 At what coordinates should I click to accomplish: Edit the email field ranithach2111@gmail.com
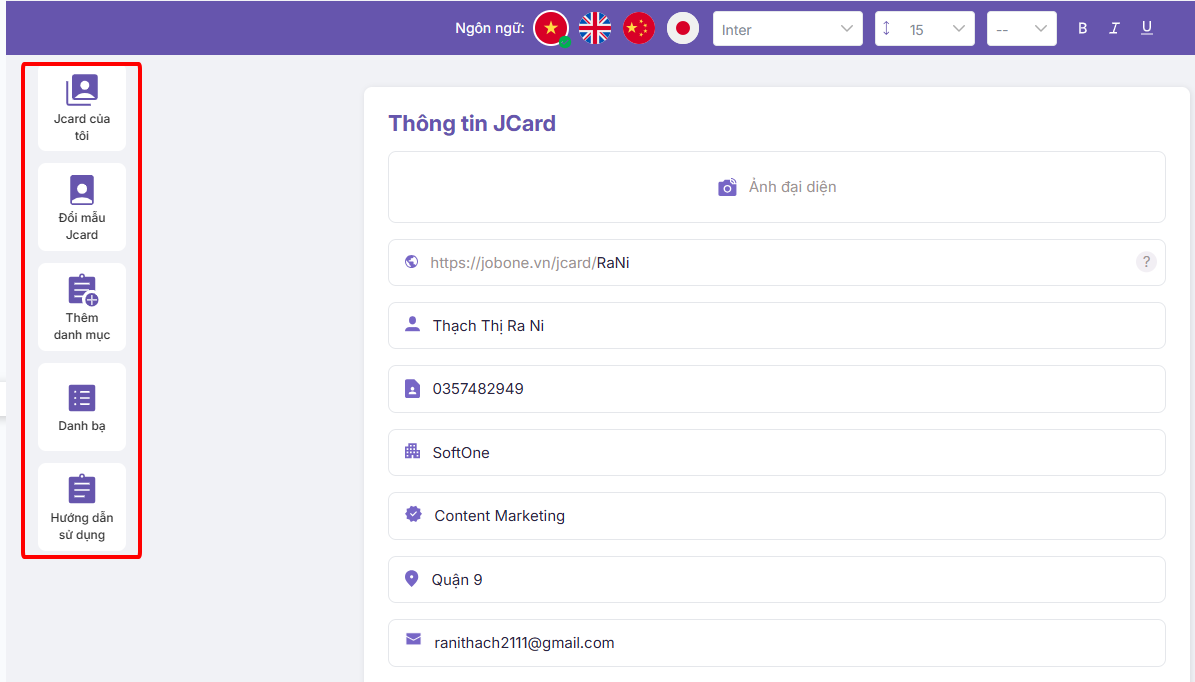pyautogui.click(x=777, y=643)
